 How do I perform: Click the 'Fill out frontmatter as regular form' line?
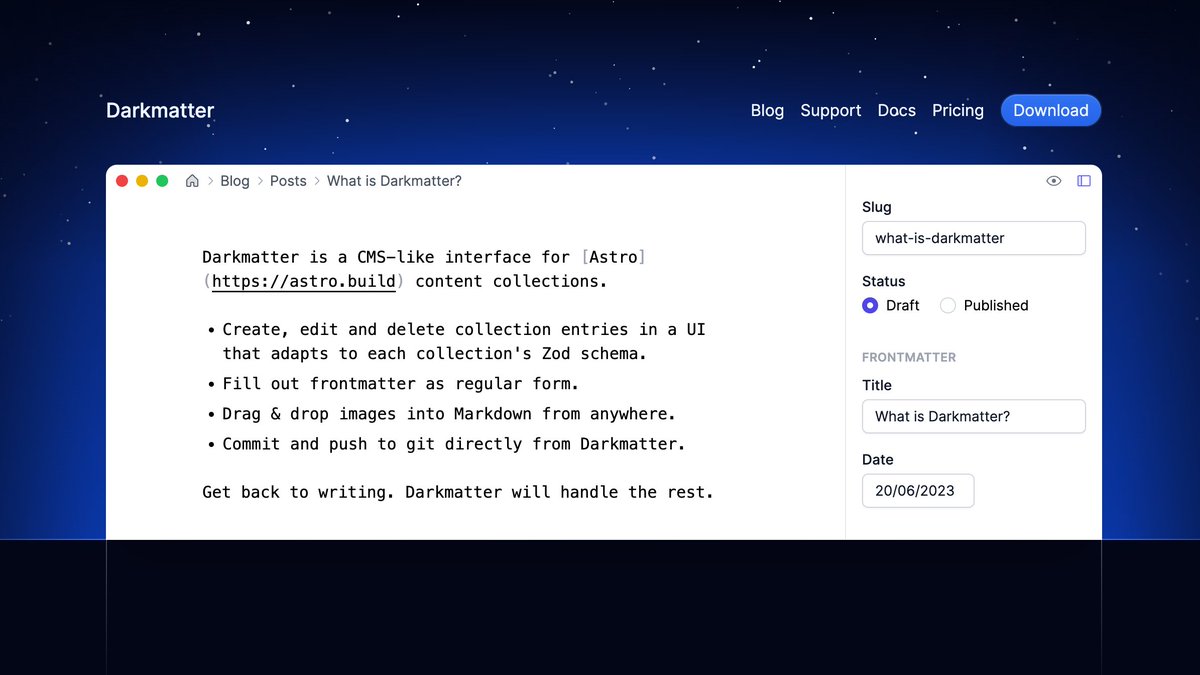(x=401, y=383)
